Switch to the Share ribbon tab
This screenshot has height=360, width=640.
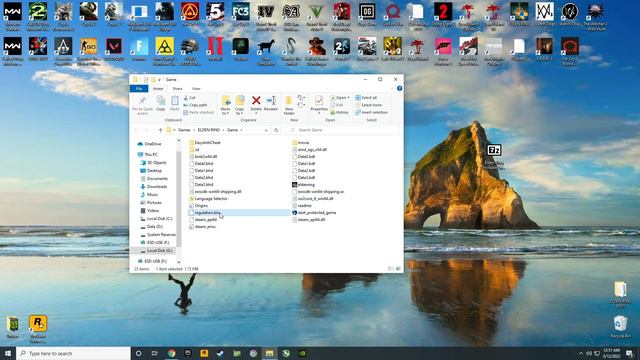177,89
